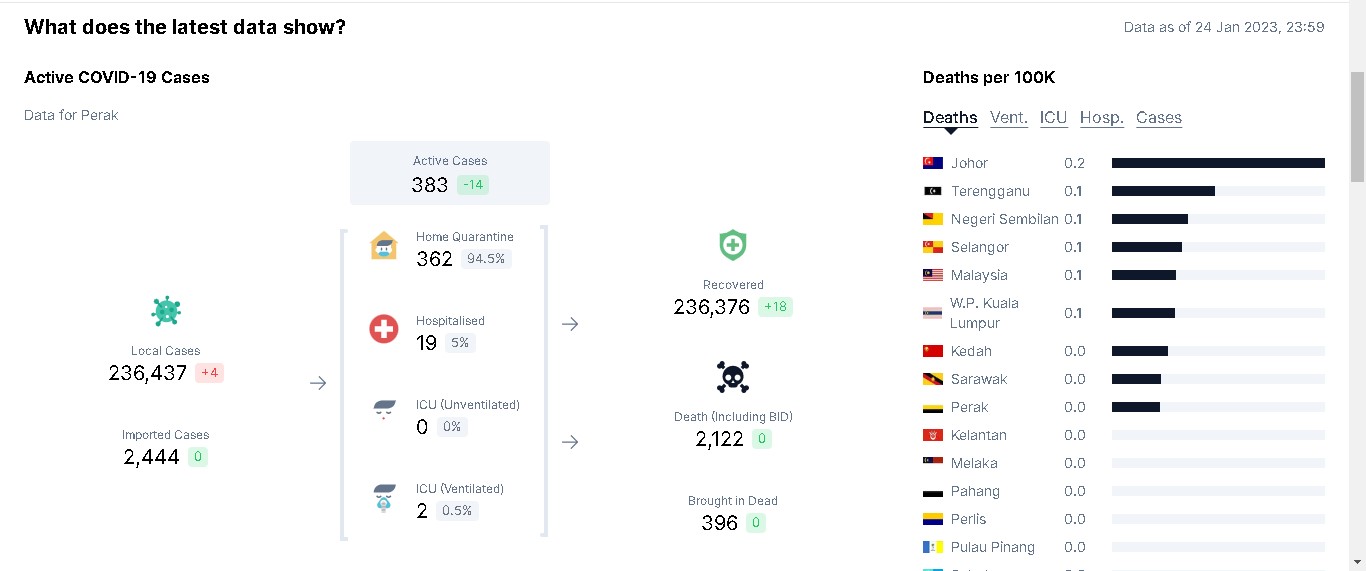Image resolution: width=1366 pixels, height=571 pixels.
Task: Open the Hosp. tab
Action: (1102, 117)
